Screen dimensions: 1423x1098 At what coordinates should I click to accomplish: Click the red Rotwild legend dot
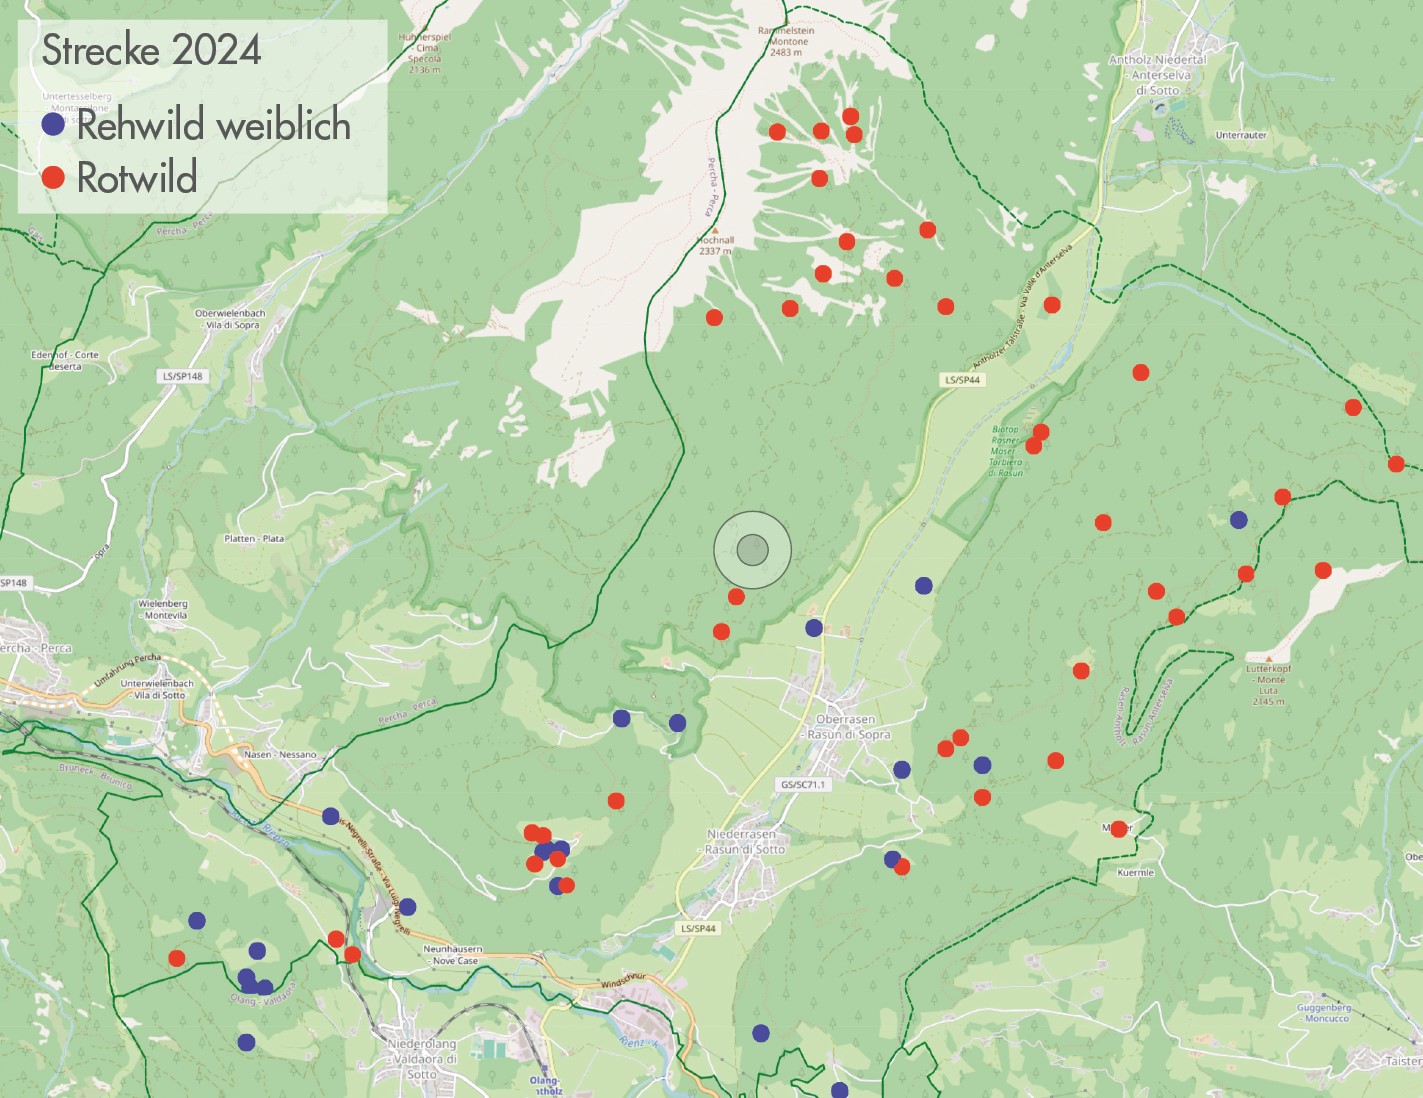click(x=53, y=178)
